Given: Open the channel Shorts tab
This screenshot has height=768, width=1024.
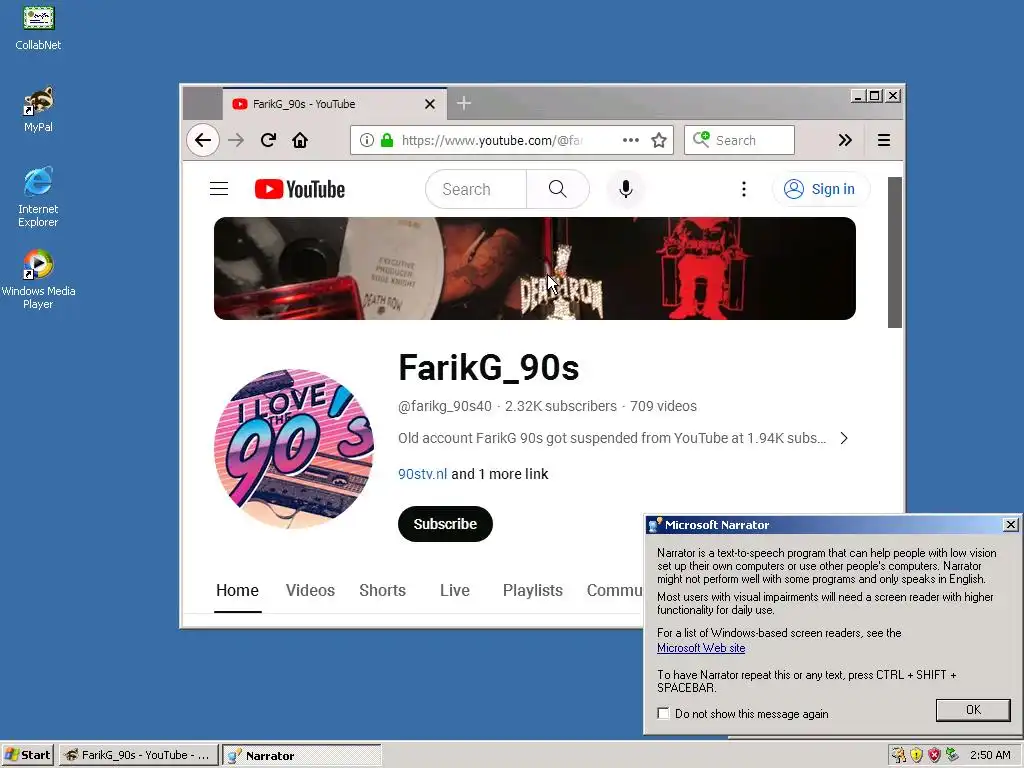Looking at the screenshot, I should point(383,591).
